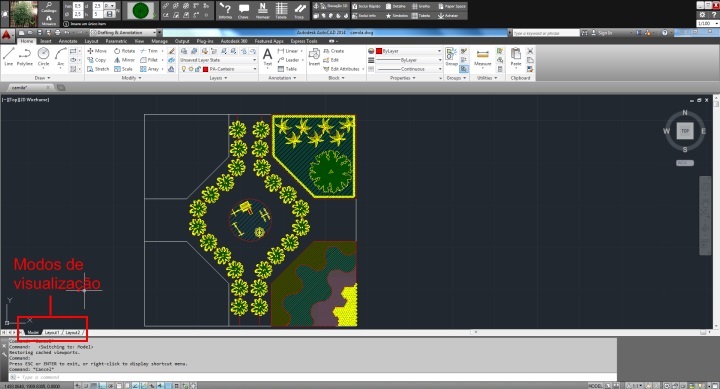Click the Nomear tool in top bar
Viewport: 720px width, 389px height.
[x=263, y=11]
